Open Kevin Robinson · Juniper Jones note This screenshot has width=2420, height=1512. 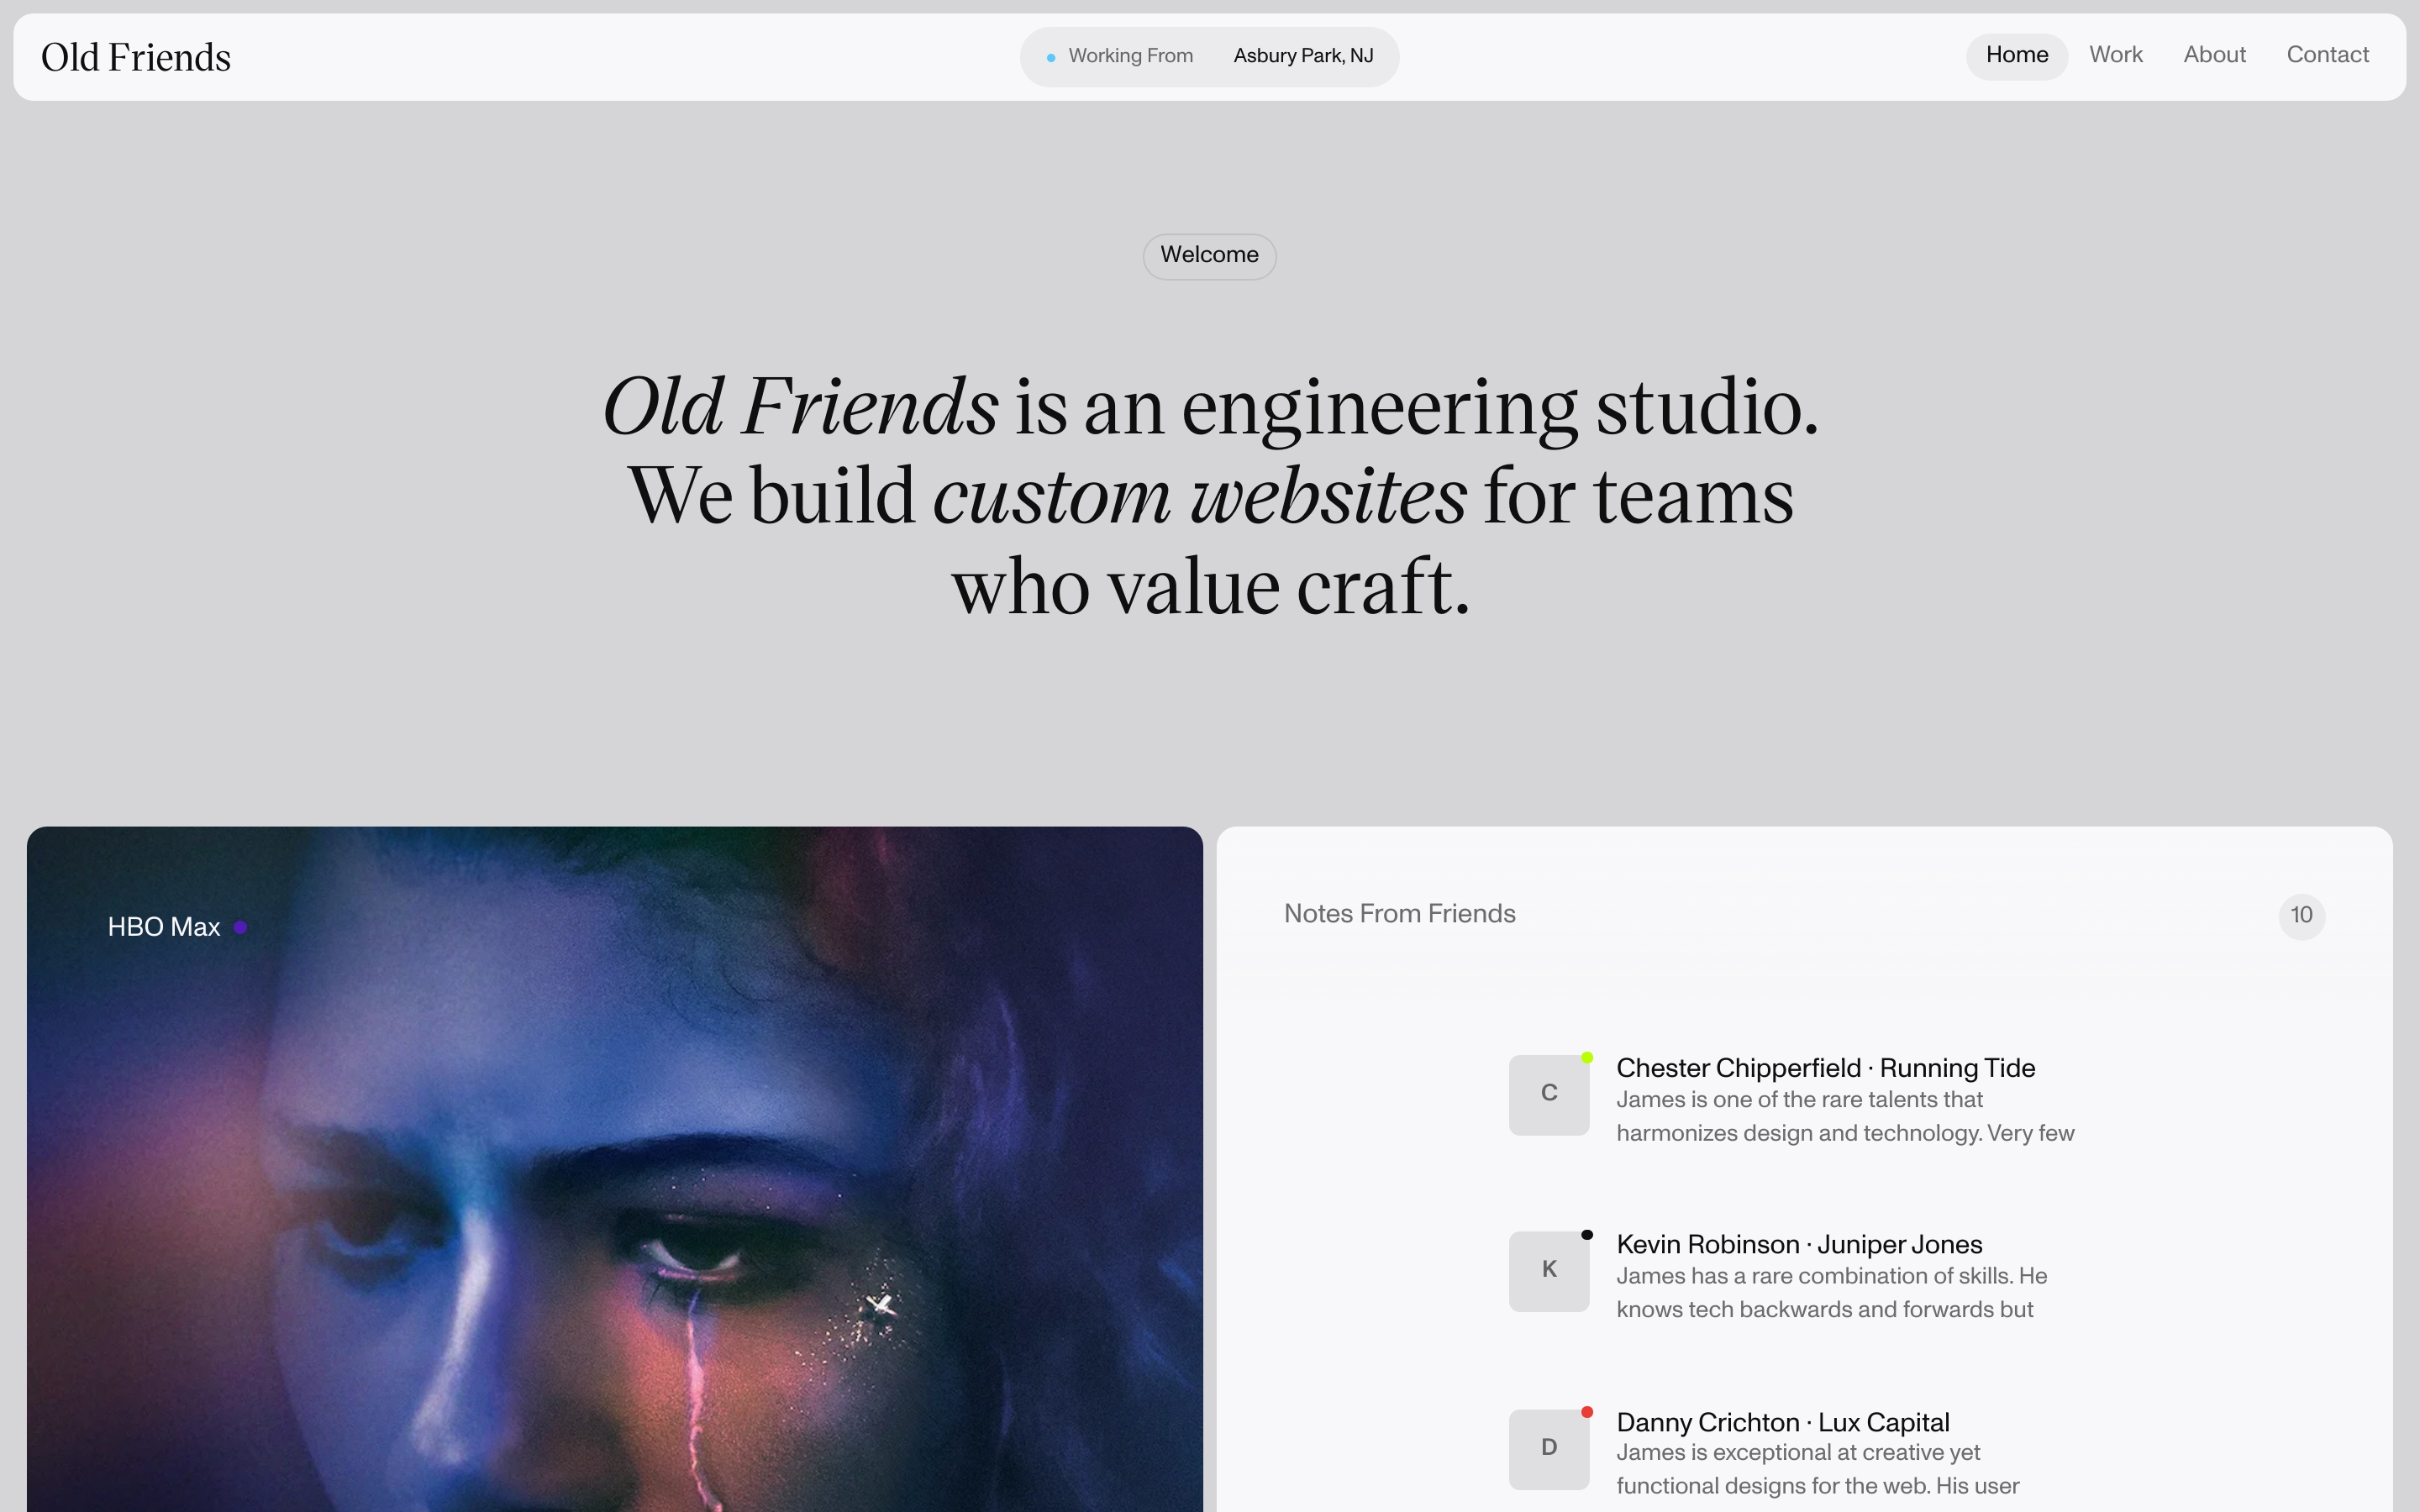[x=1798, y=1245]
